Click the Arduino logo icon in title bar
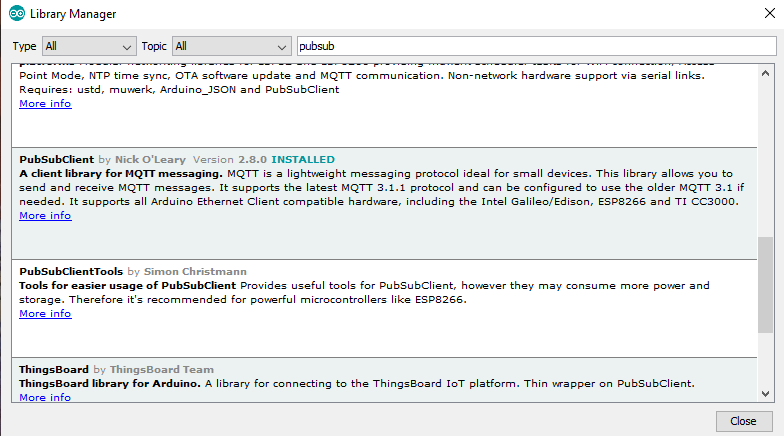This screenshot has height=436, width=784. pos(16,14)
